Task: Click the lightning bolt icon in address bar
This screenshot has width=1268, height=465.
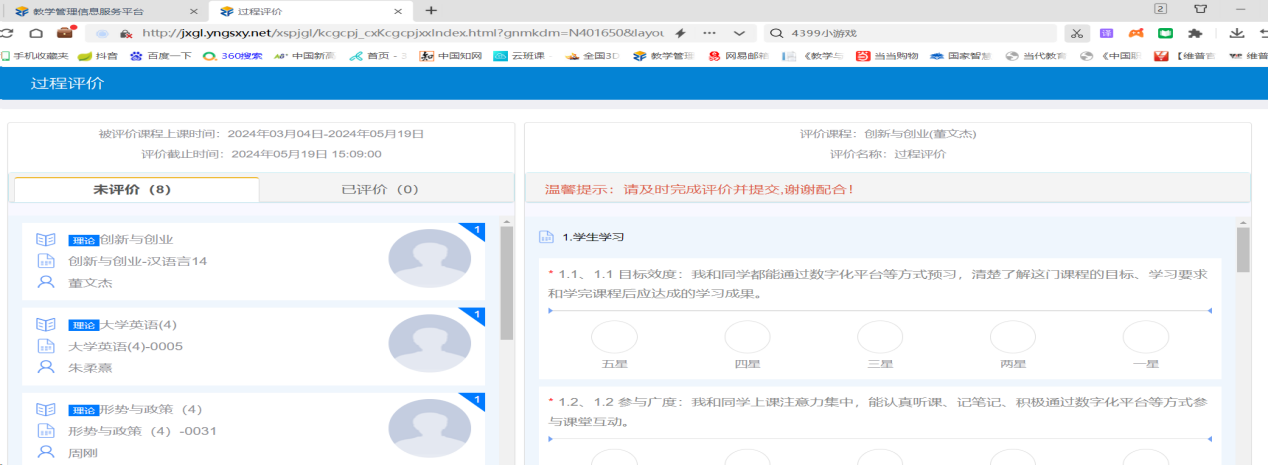Action: (680, 33)
